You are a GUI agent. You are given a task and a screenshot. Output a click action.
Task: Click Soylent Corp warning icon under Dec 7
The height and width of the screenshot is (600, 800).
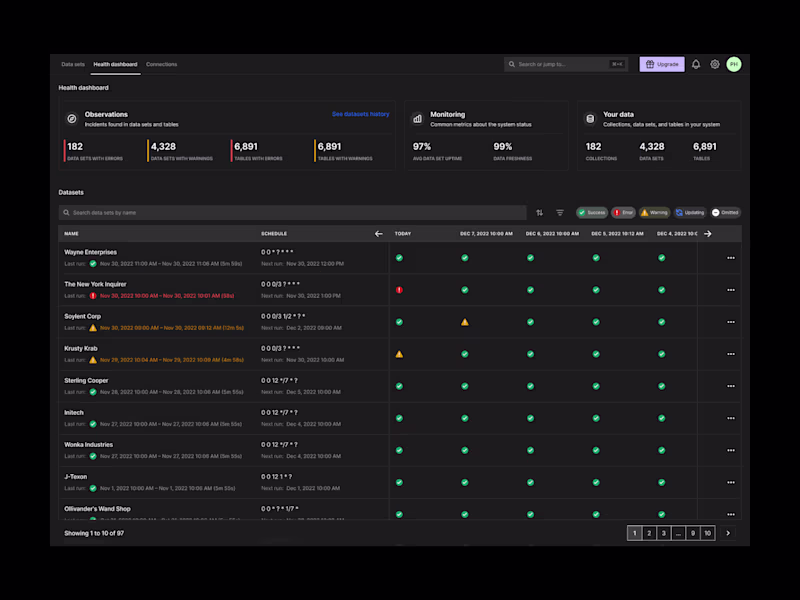(464, 322)
